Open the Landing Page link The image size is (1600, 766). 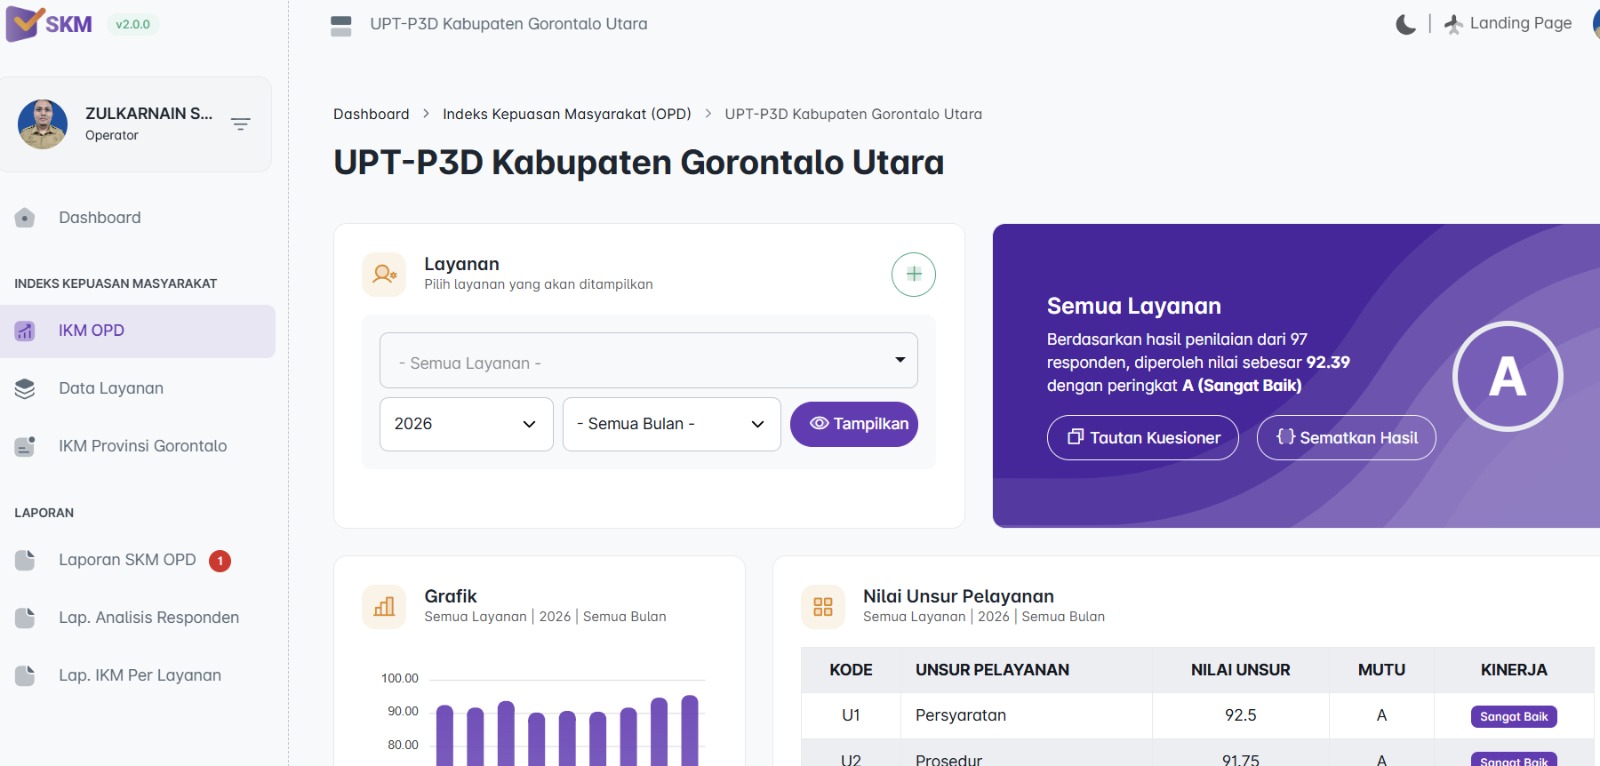(x=1520, y=23)
